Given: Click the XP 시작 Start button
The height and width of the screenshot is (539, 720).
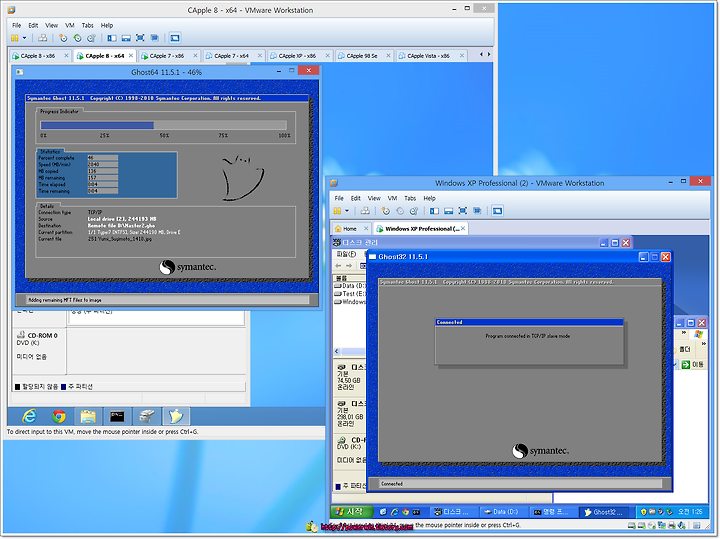Looking at the screenshot, I should click(x=353, y=511).
